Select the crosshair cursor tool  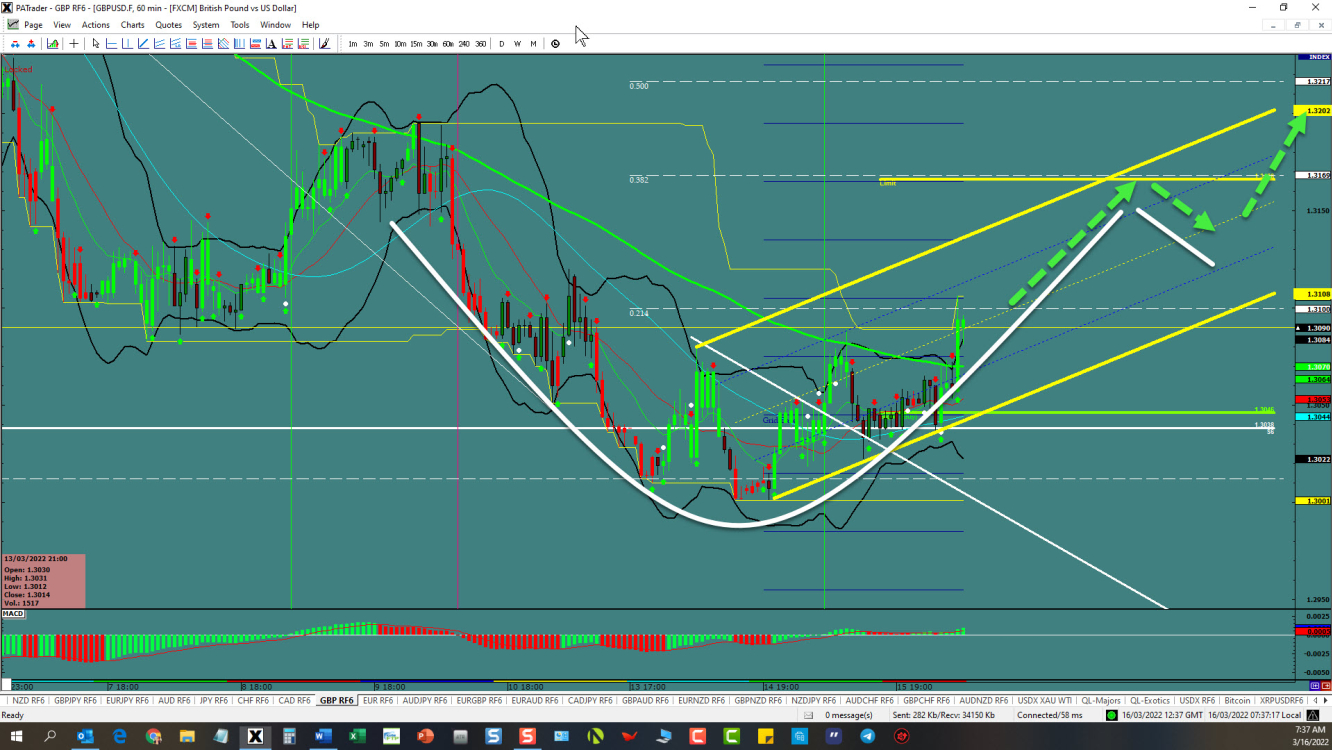point(74,44)
